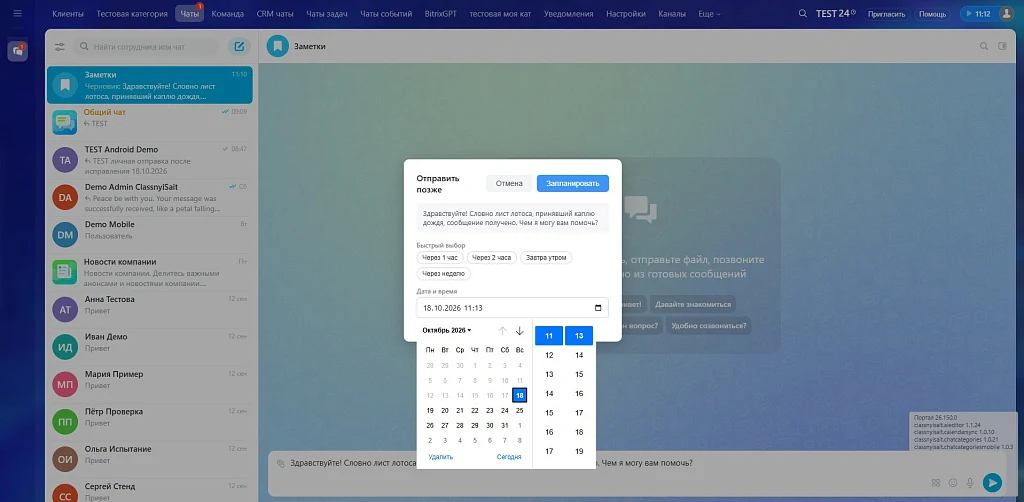1024x502 pixels.
Task: Click the Найти сотрудника или чат search field
Action: pyautogui.click(x=148, y=47)
